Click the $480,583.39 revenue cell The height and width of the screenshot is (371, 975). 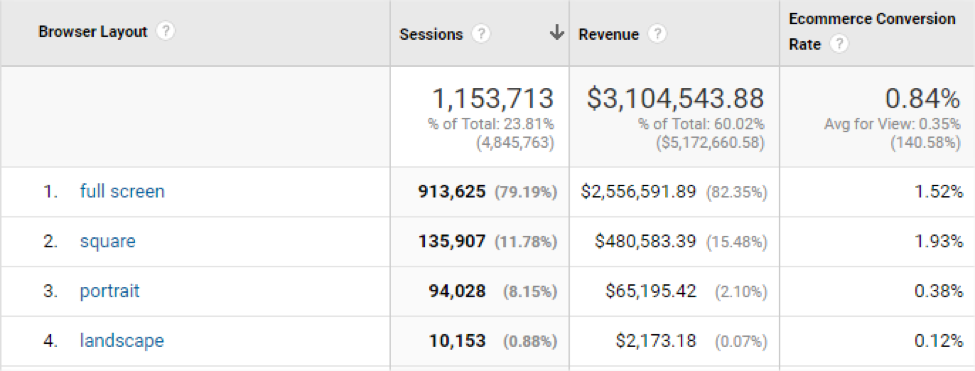(645, 241)
